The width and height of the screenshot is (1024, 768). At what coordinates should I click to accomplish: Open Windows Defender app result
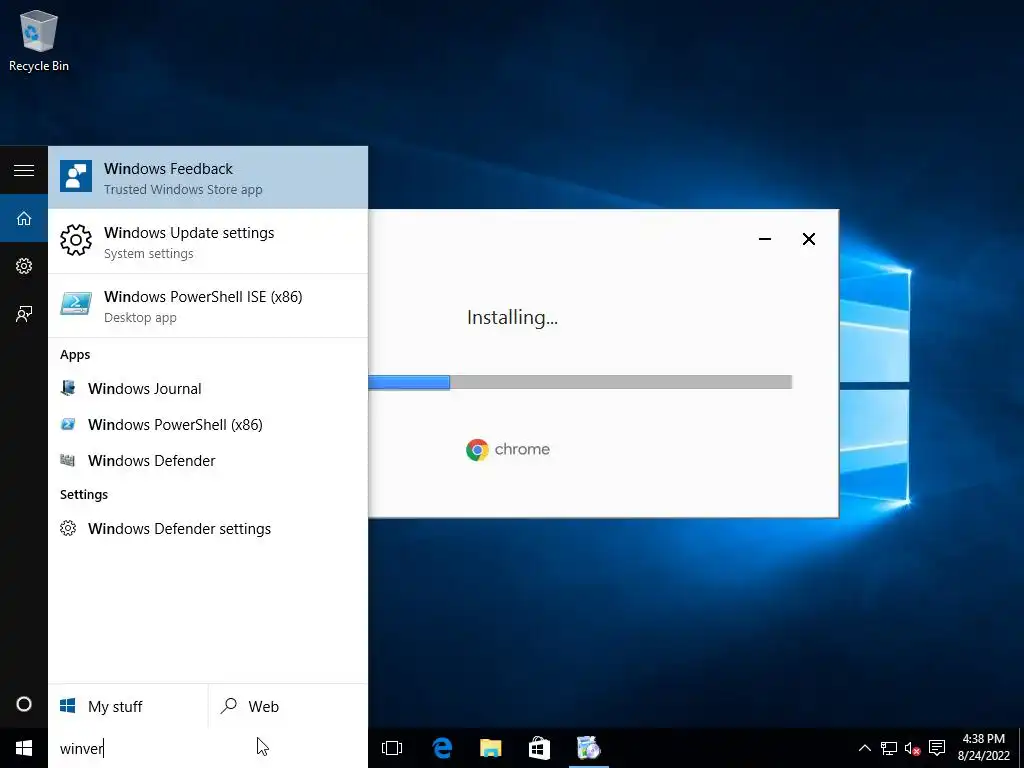pos(208,460)
